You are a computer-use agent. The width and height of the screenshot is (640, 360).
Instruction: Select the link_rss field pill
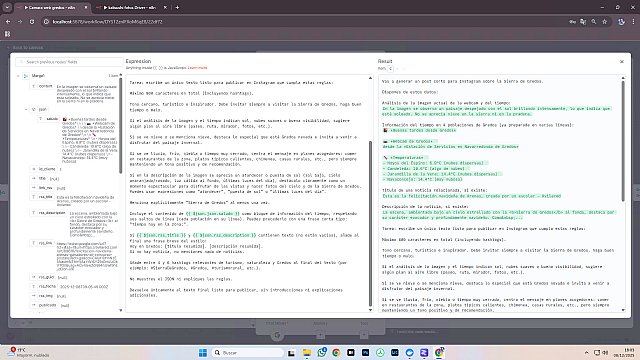[x=42, y=188]
